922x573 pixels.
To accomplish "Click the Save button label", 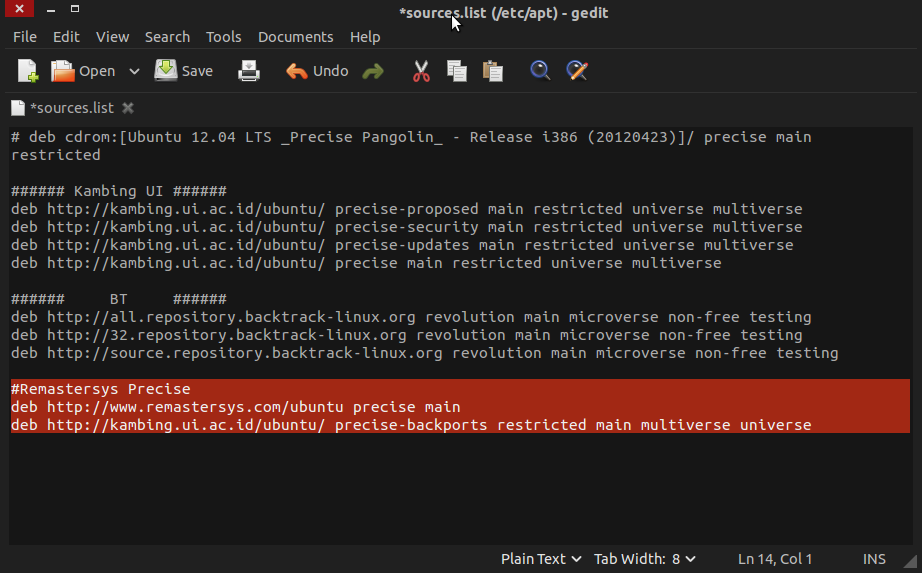I will pos(197,71).
